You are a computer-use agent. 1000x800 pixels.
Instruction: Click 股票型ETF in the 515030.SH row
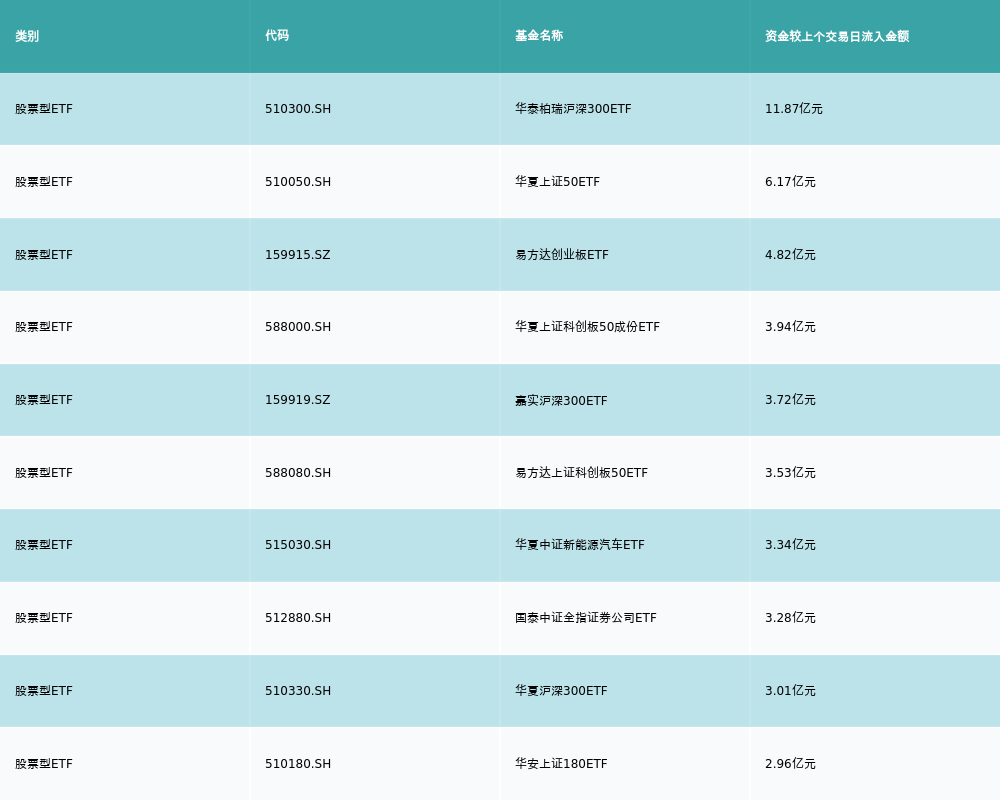coord(44,545)
